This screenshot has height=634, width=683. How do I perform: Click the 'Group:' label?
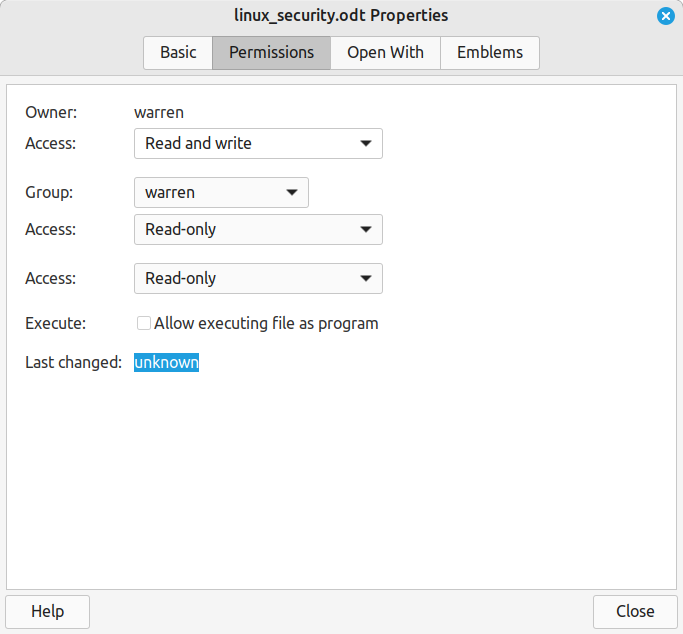coord(49,192)
